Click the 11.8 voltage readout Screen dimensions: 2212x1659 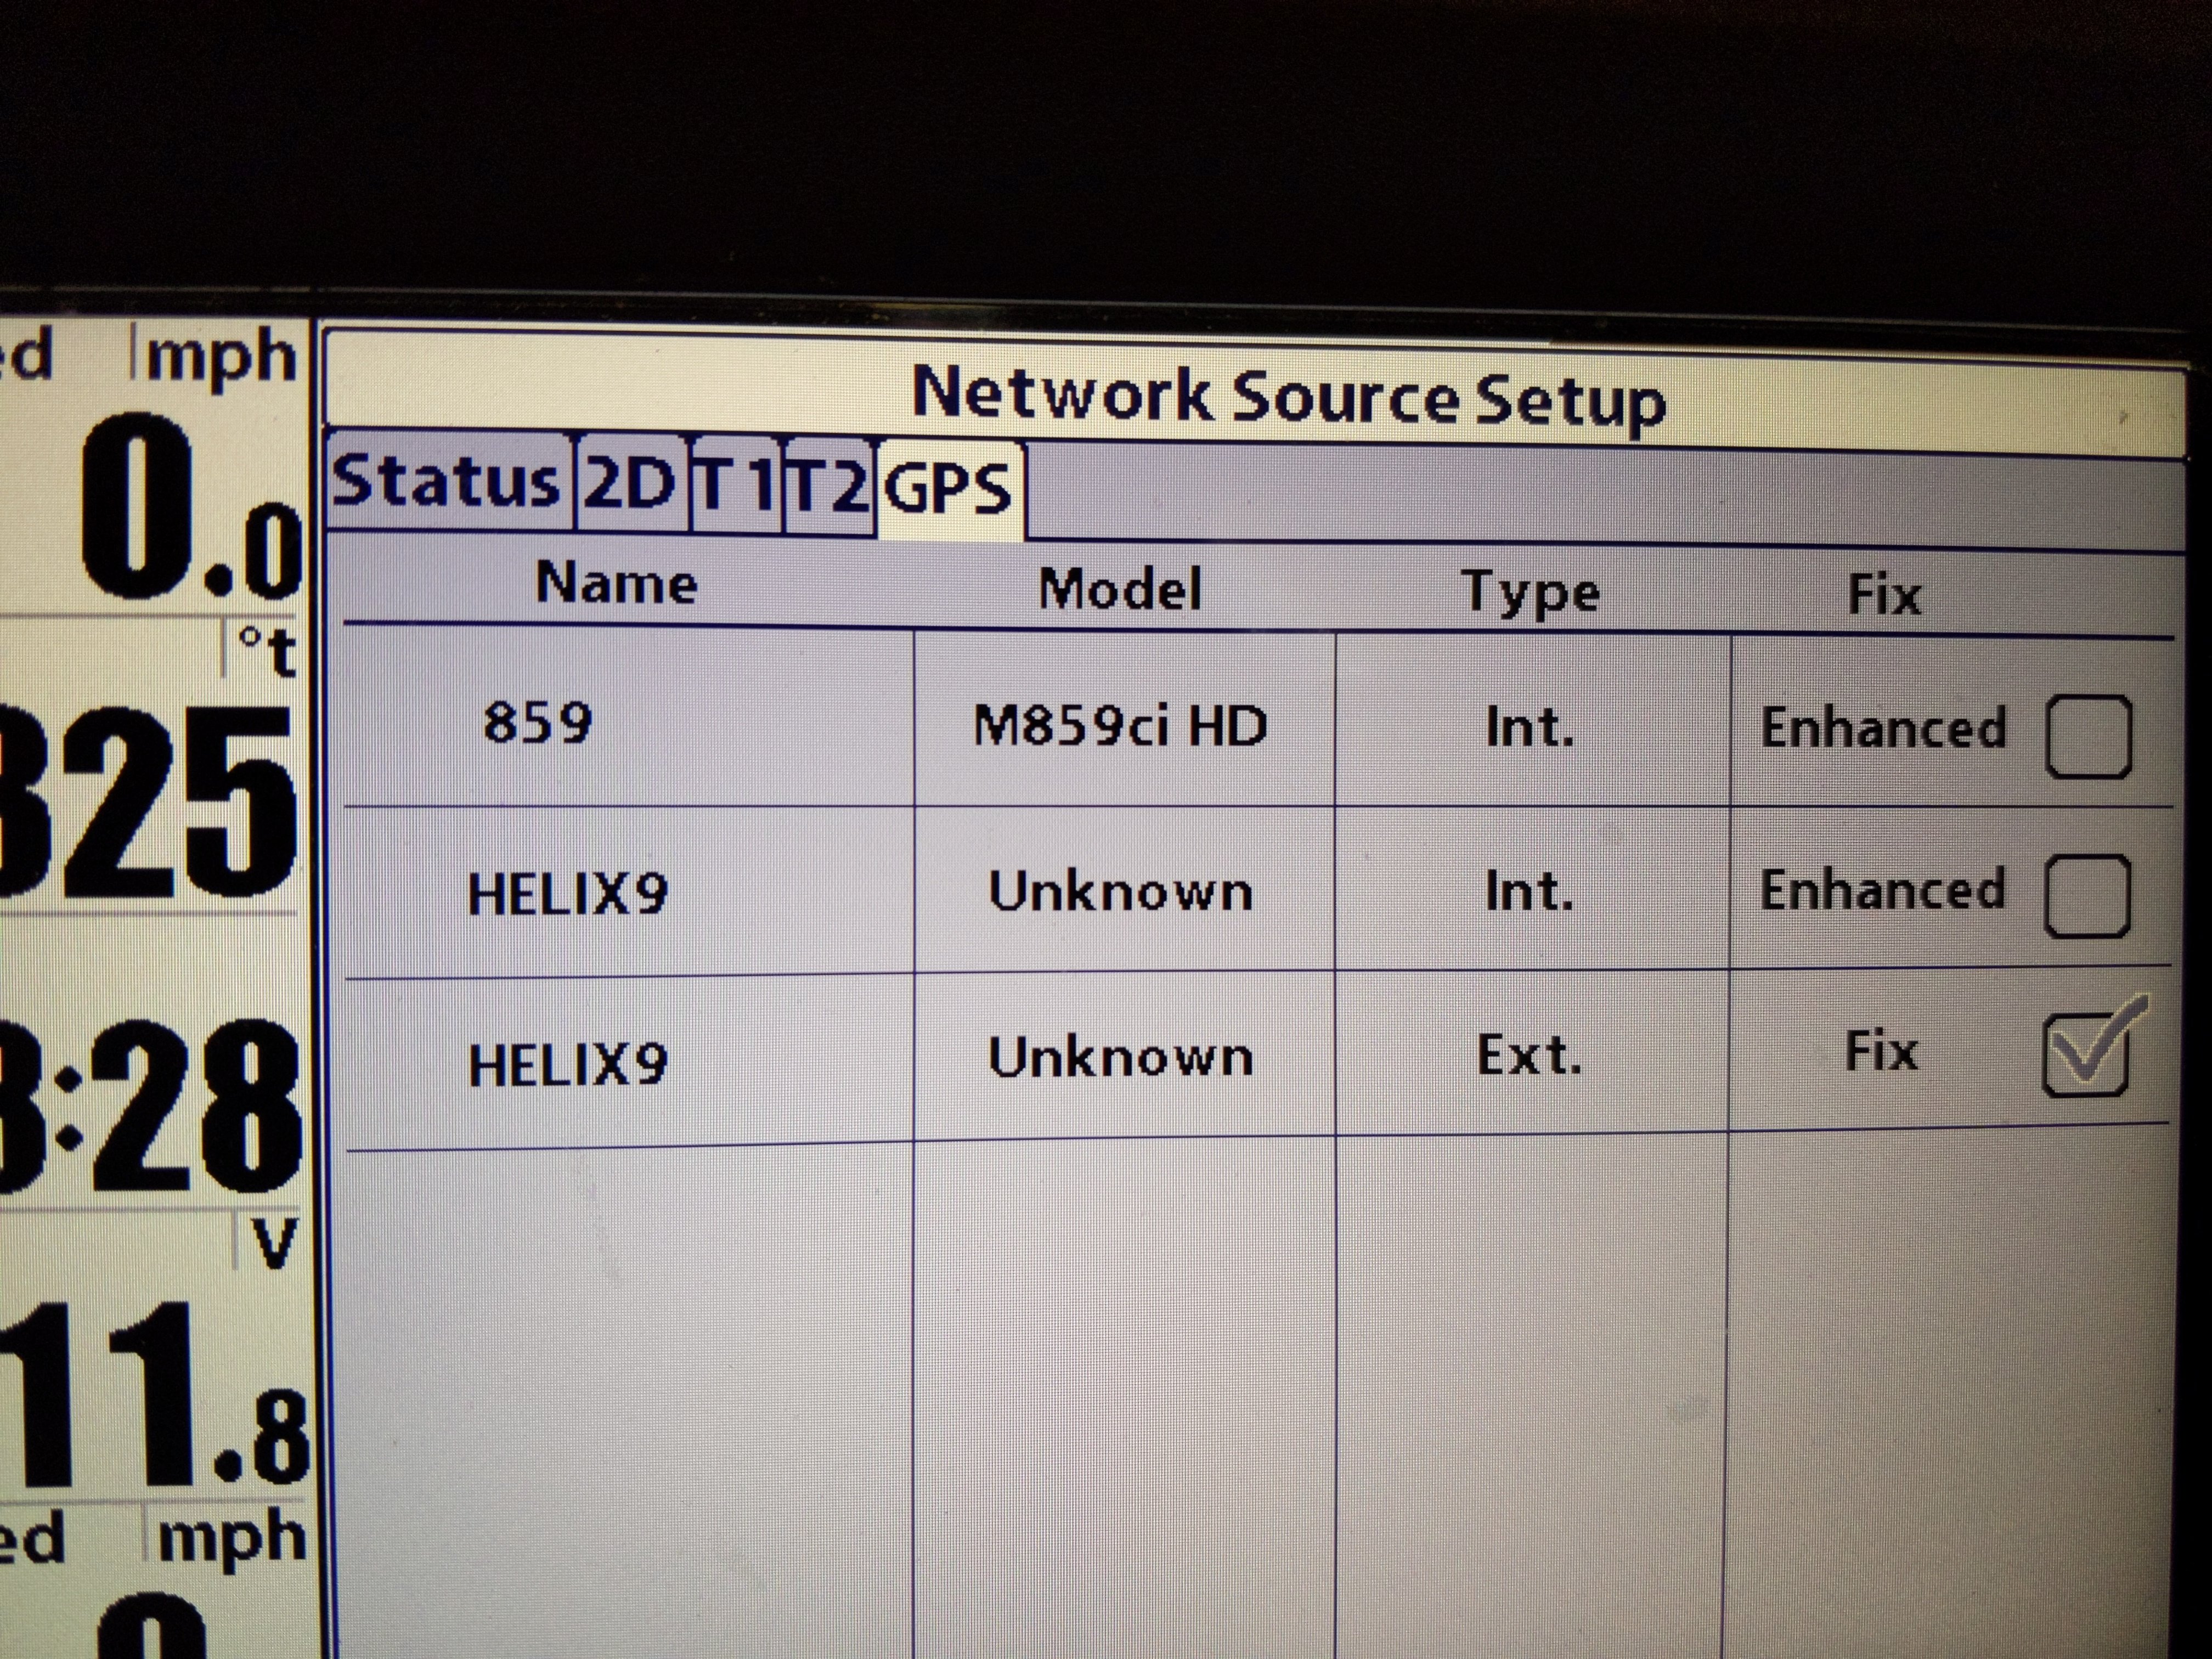click(x=155, y=1395)
